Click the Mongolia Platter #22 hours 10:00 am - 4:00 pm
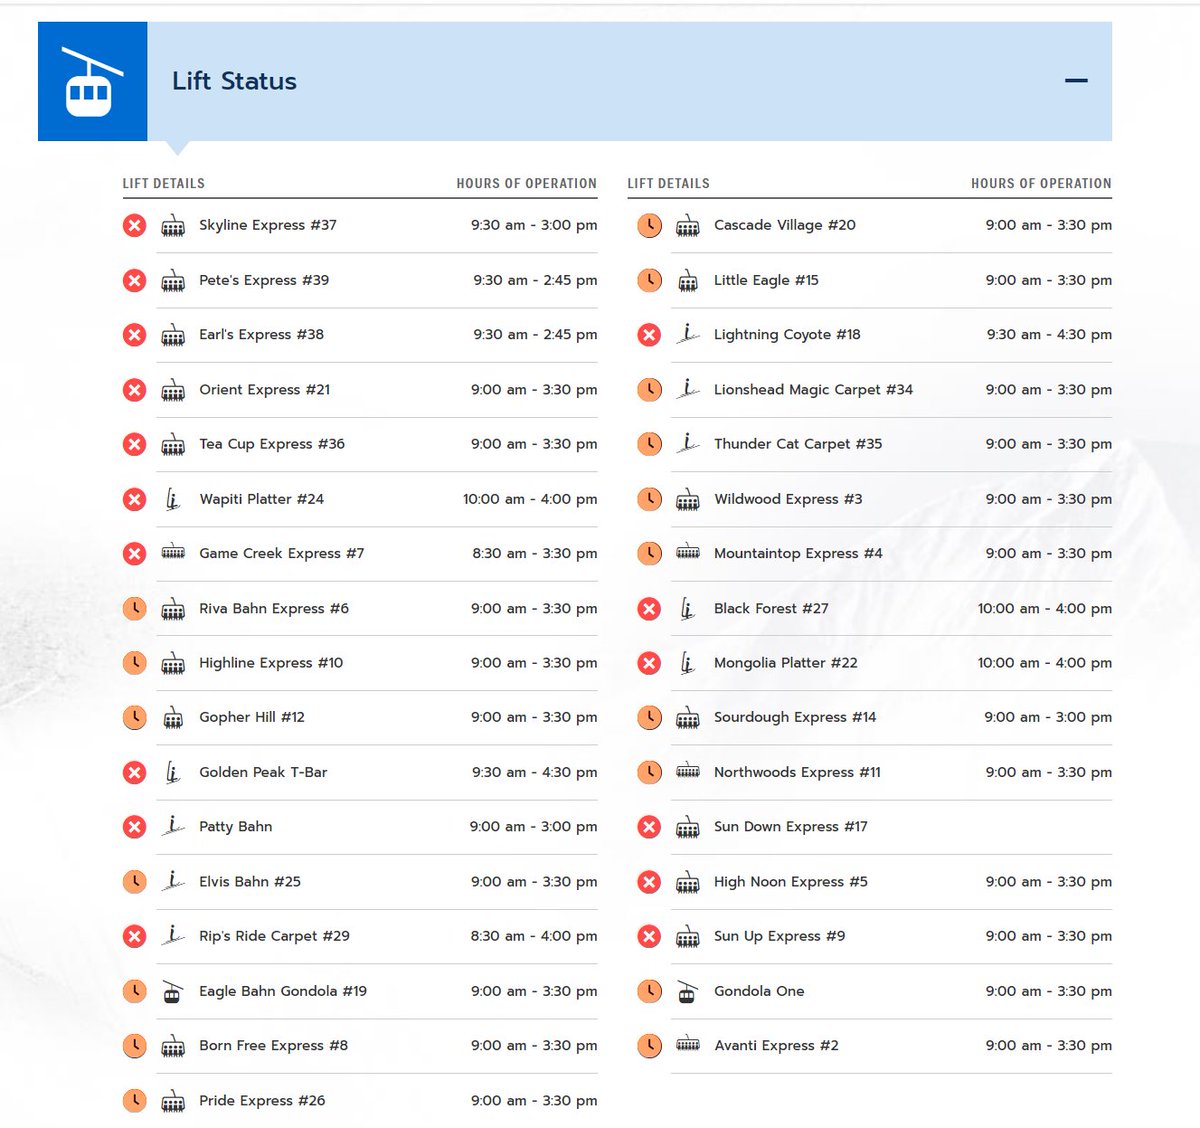The height and width of the screenshot is (1128, 1200). click(1045, 663)
